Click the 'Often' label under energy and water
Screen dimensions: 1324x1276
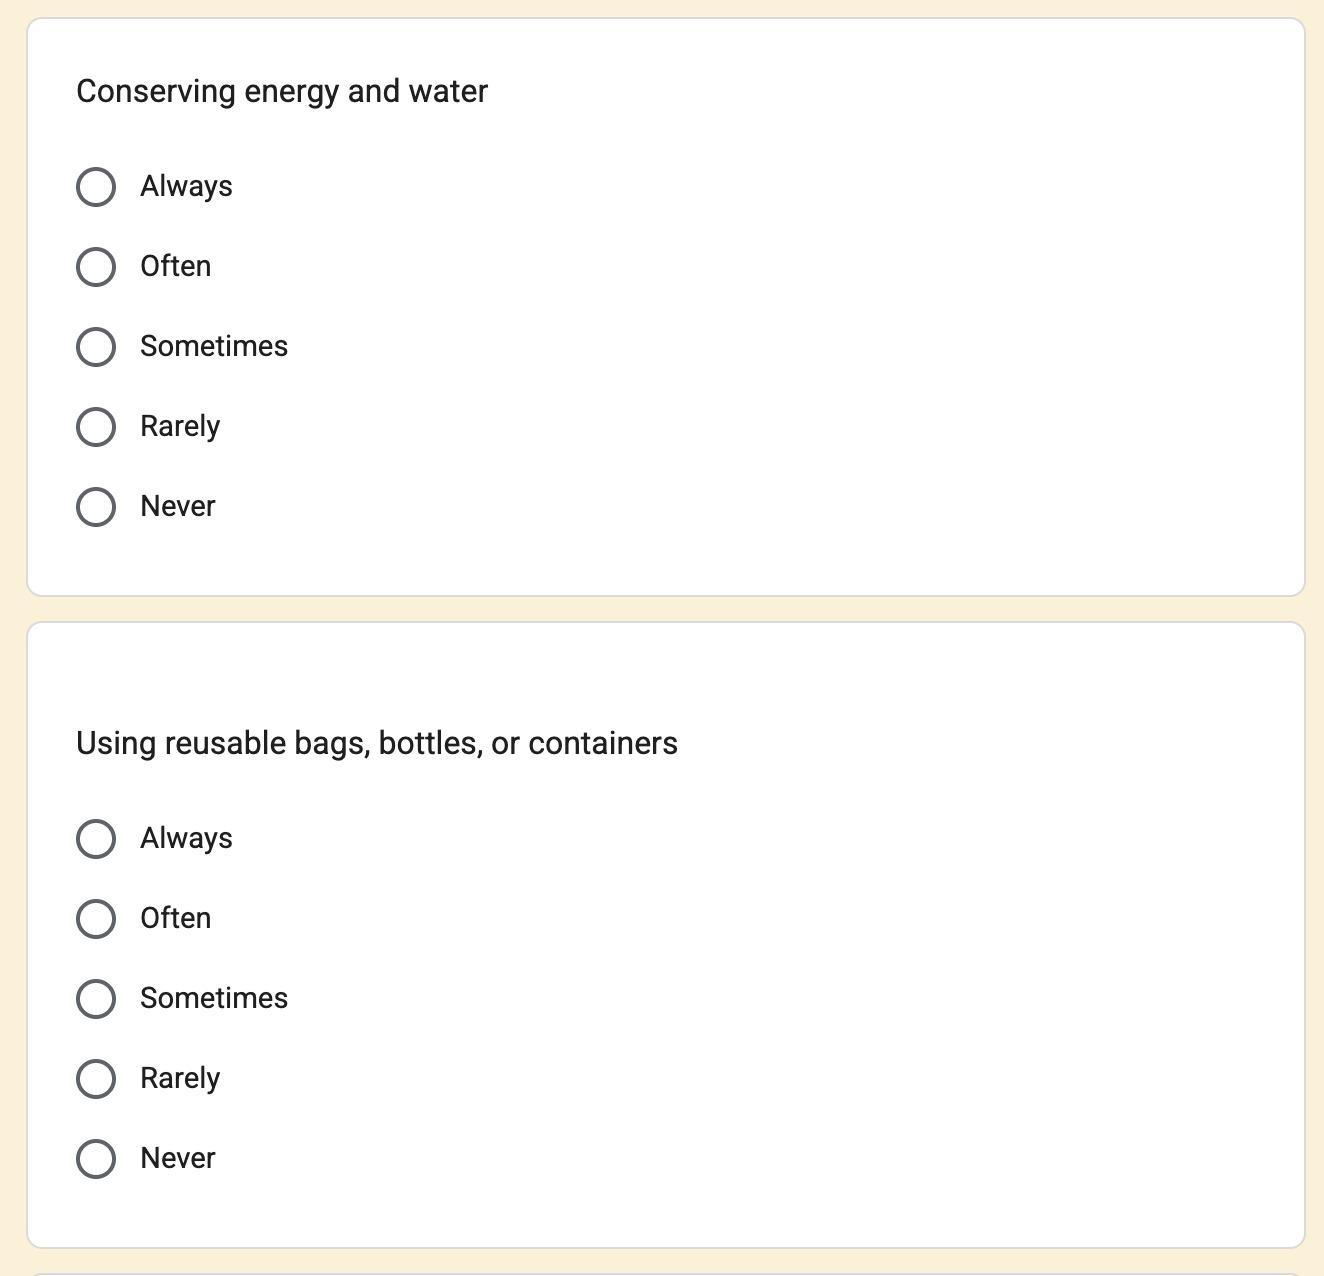176,267
